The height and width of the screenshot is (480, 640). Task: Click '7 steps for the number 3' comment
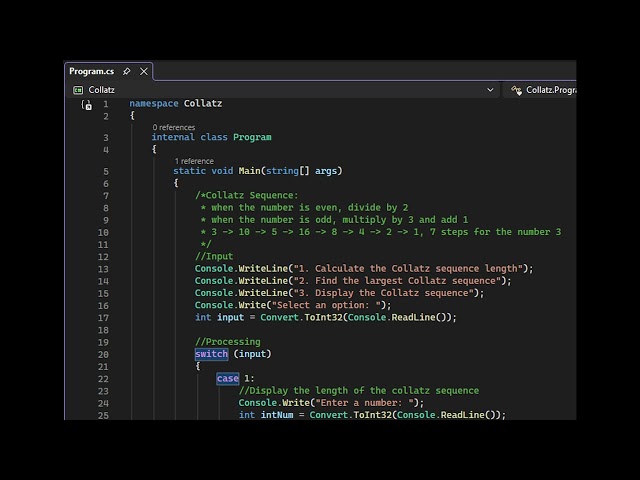[x=496, y=232]
